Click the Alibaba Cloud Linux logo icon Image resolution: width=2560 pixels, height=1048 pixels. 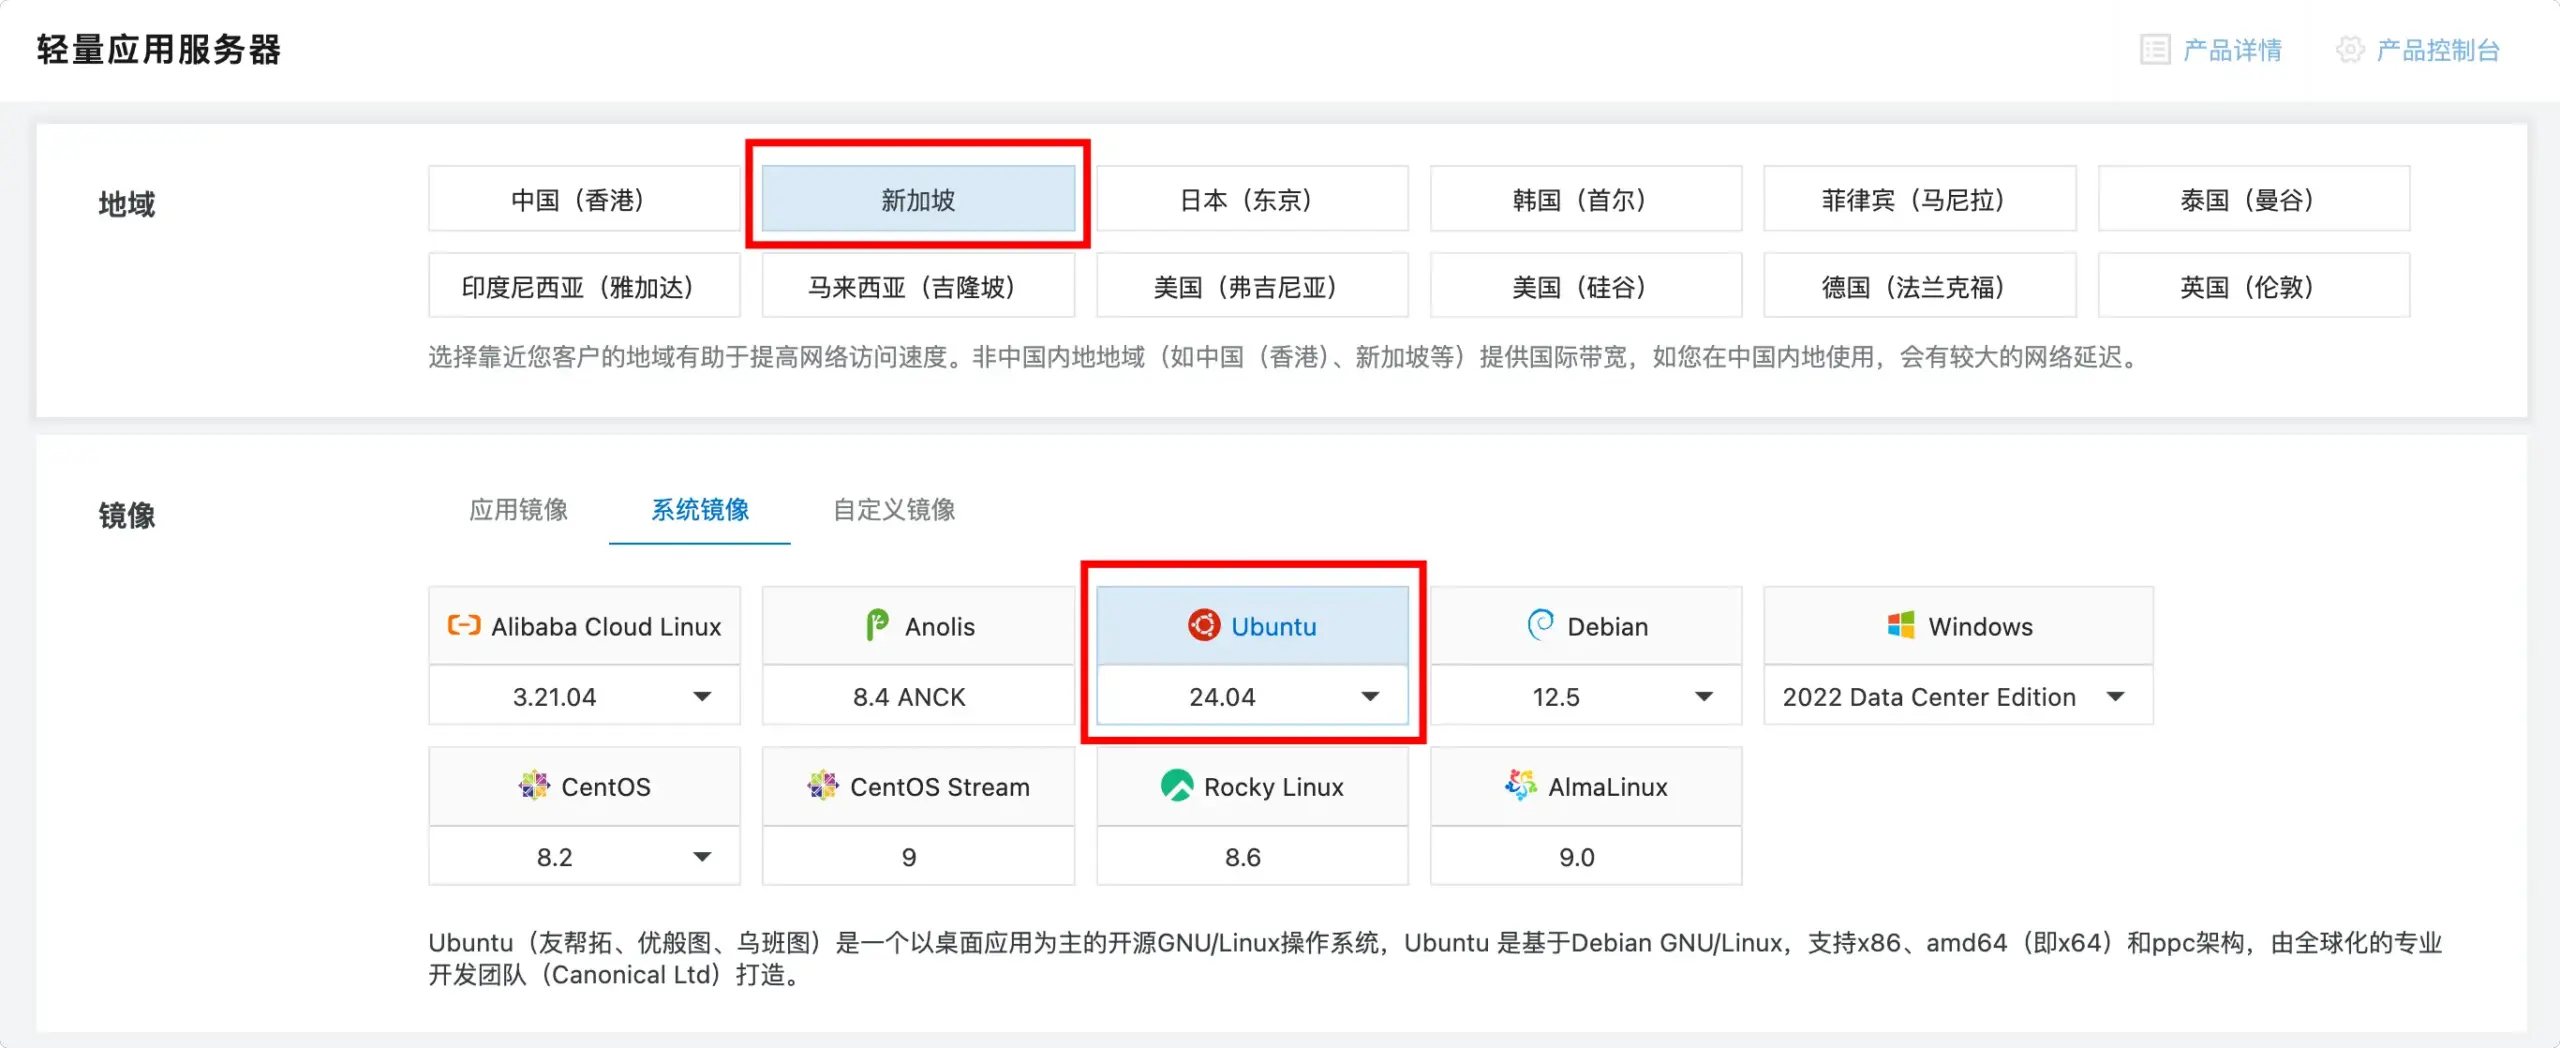[x=464, y=625]
